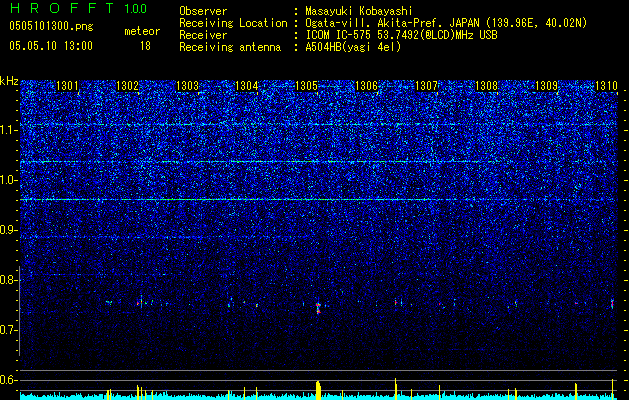629x400 pixels.
Task: Select the ICOM IC-575 receiver description
Action: pyautogui.click(x=401, y=35)
